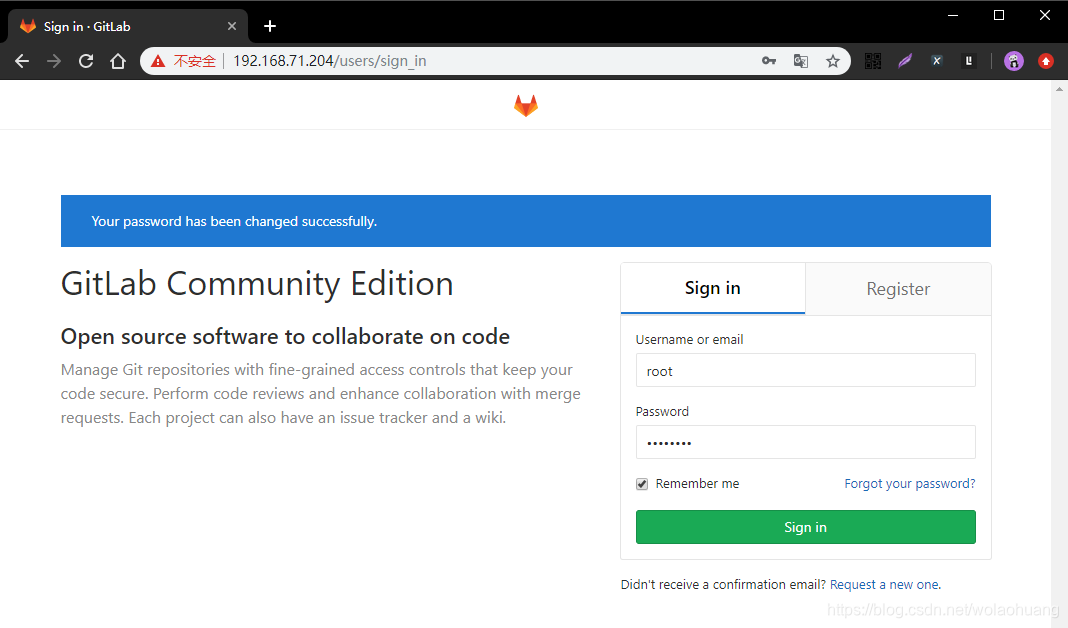1068x628 pixels.
Task: Minimize the browser window
Action: coord(953,15)
